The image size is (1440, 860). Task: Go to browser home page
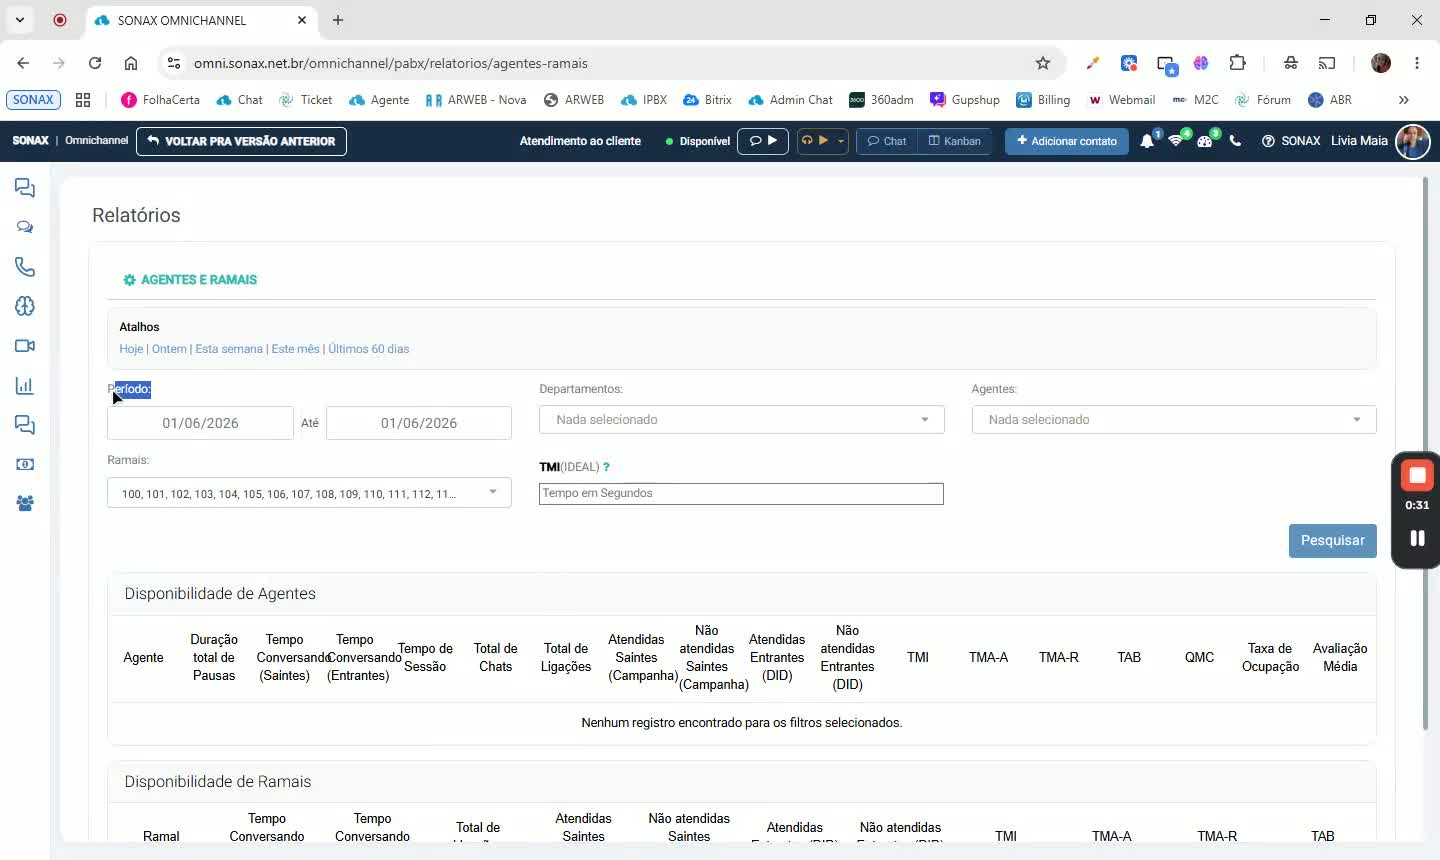point(131,63)
